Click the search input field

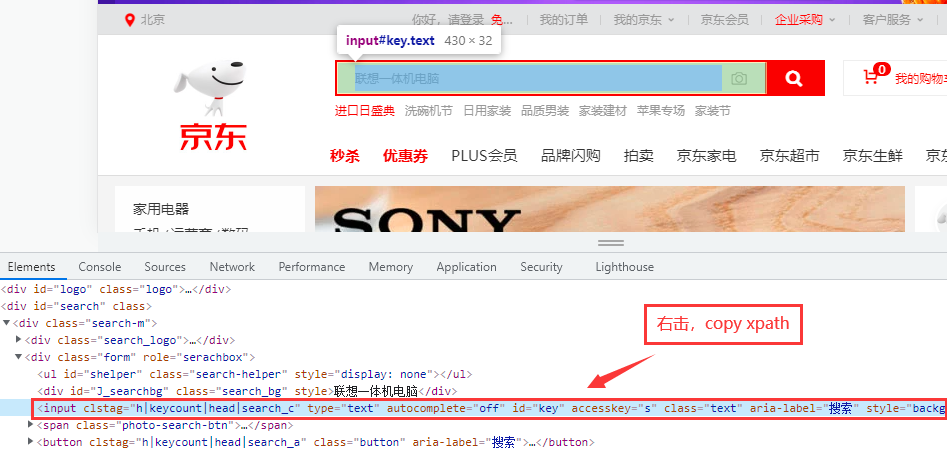(x=551, y=78)
